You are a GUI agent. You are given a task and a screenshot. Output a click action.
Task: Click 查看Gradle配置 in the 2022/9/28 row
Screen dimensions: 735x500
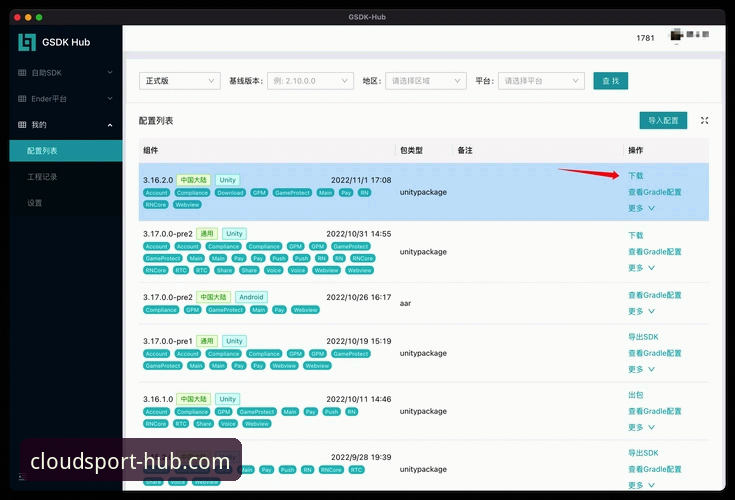pyautogui.click(x=654, y=469)
